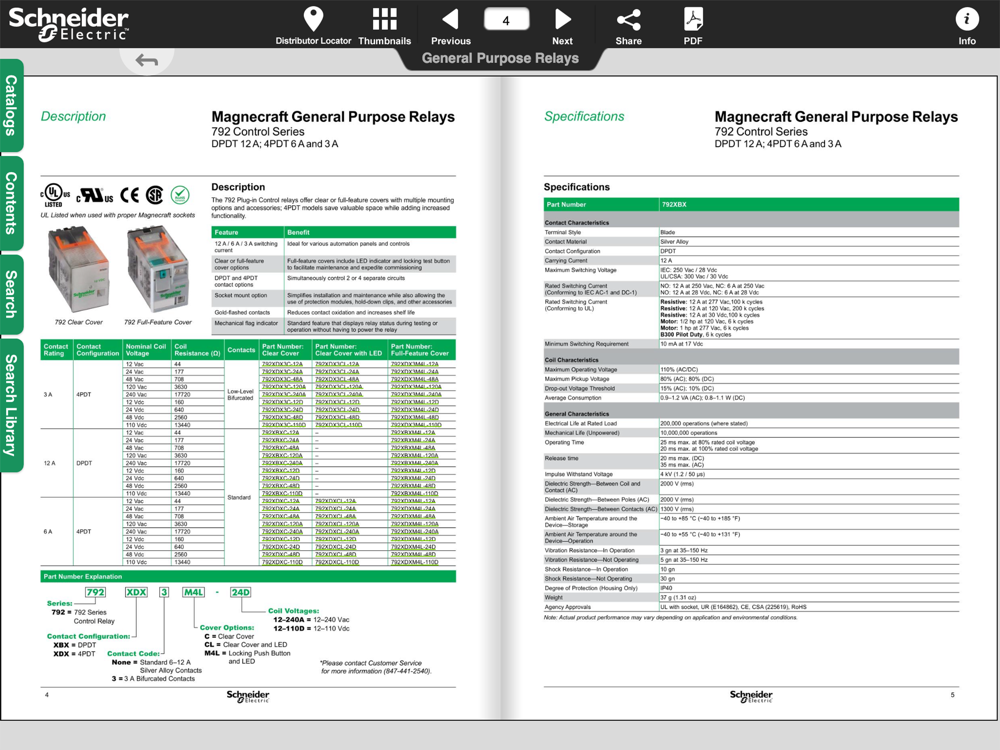Click the 792 Clear Cover relay image
Screen dimensions: 1000x750
click(x=78, y=270)
